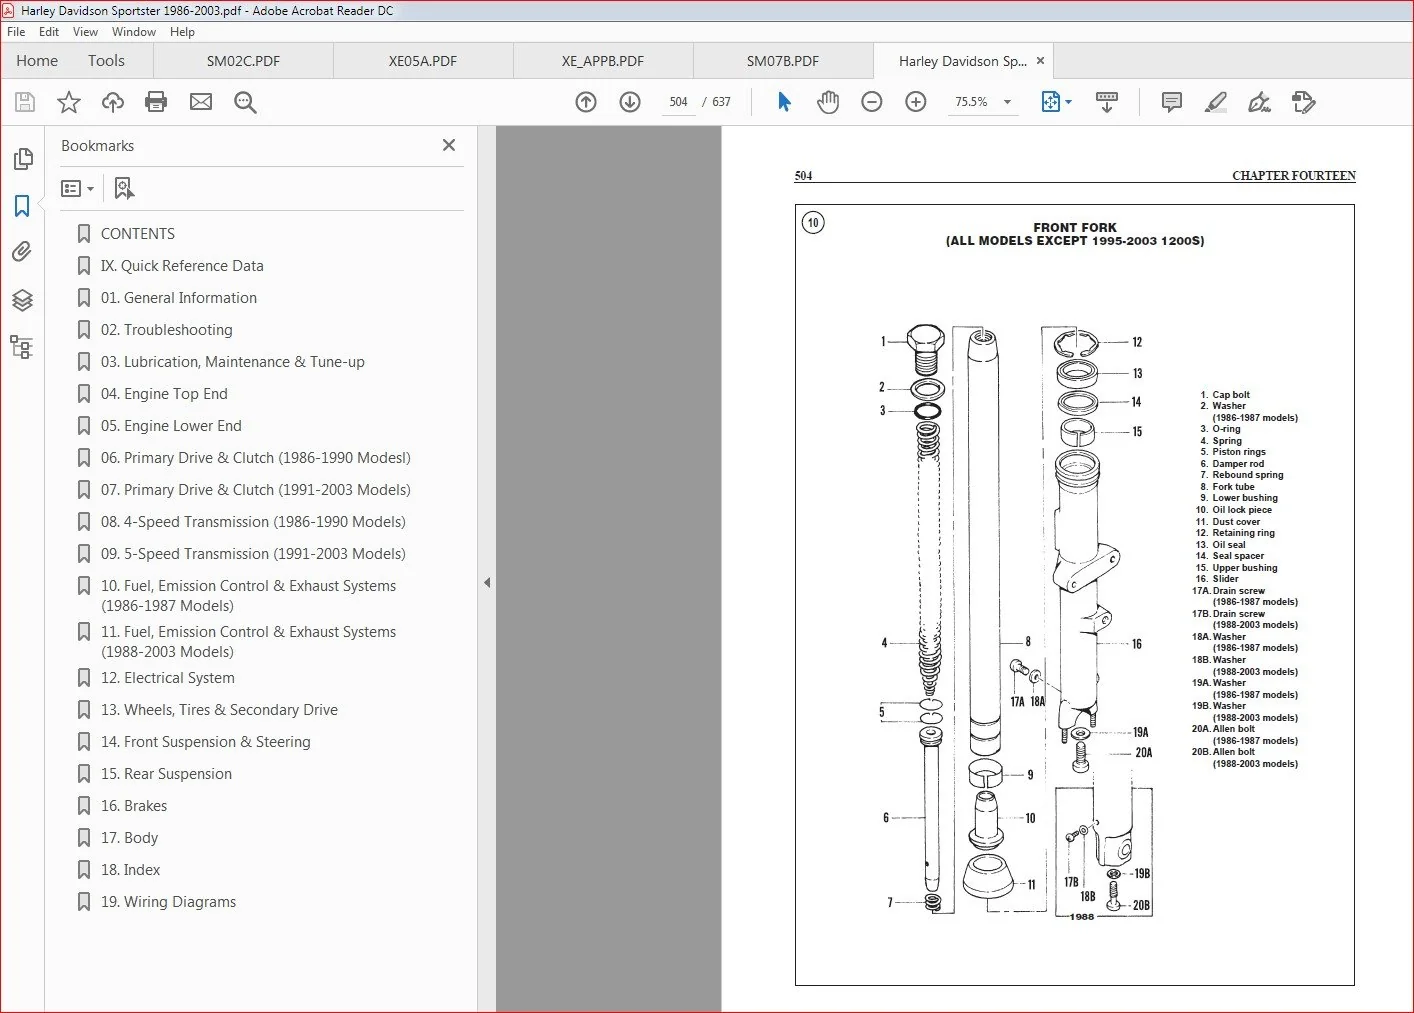The width and height of the screenshot is (1414, 1013).
Task: Open the CONTENTS bookmark
Action: (x=138, y=234)
